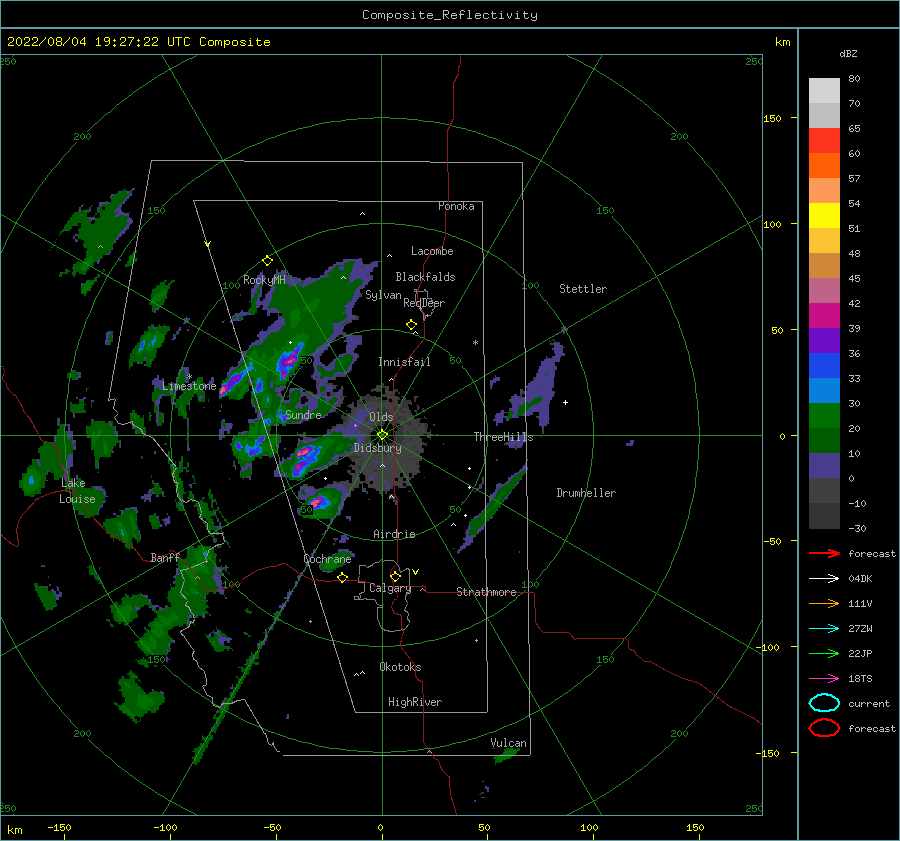Click the cyan current ellipse legend icon
Viewport: 900px width, 841px height.
pos(824,703)
